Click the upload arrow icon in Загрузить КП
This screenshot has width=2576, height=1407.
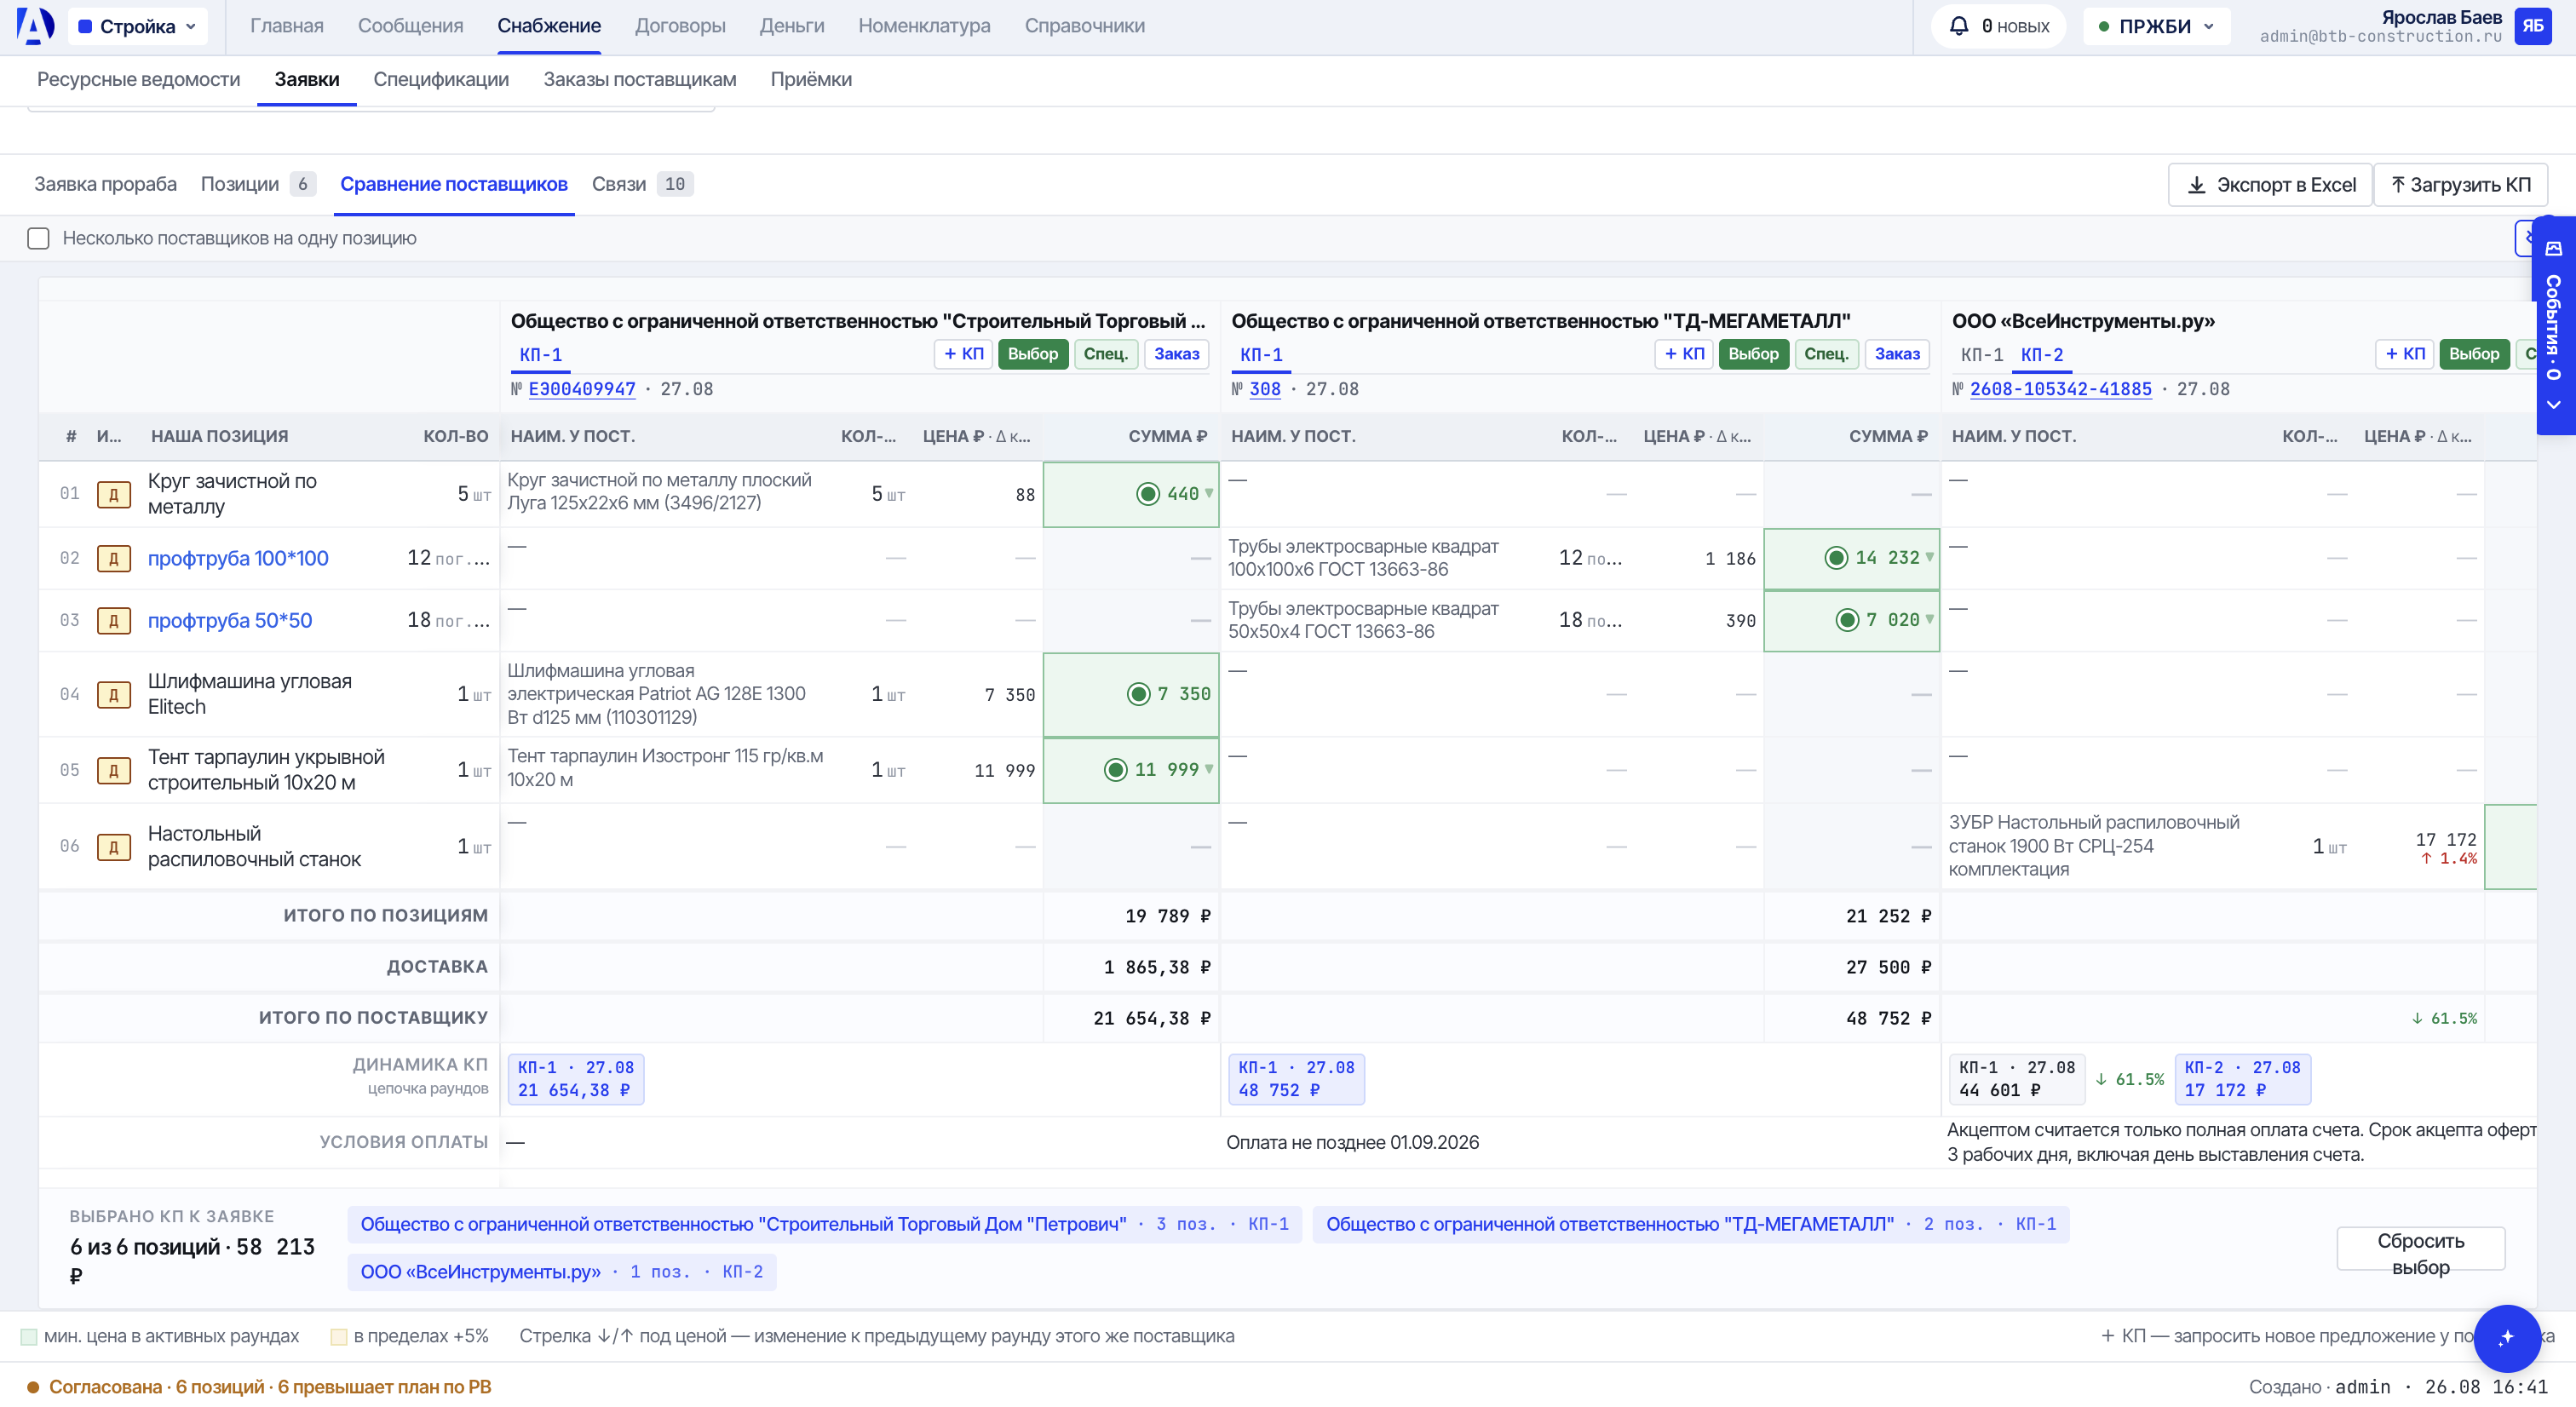pyautogui.click(x=2397, y=185)
